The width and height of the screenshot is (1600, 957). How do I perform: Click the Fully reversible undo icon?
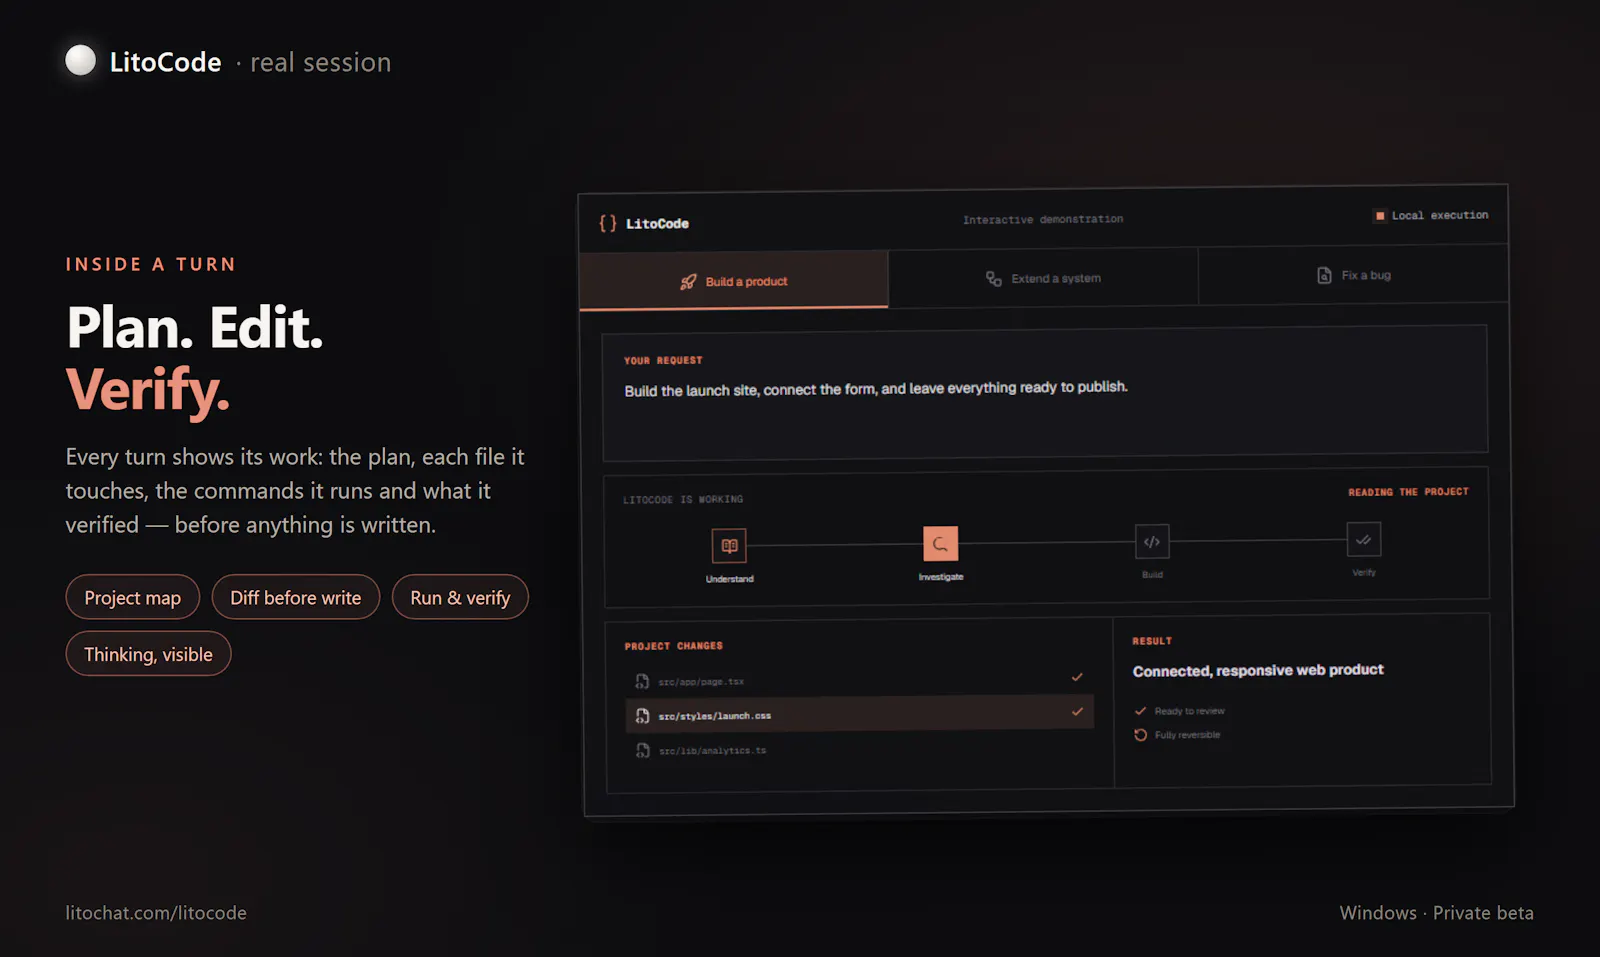[1140, 735]
